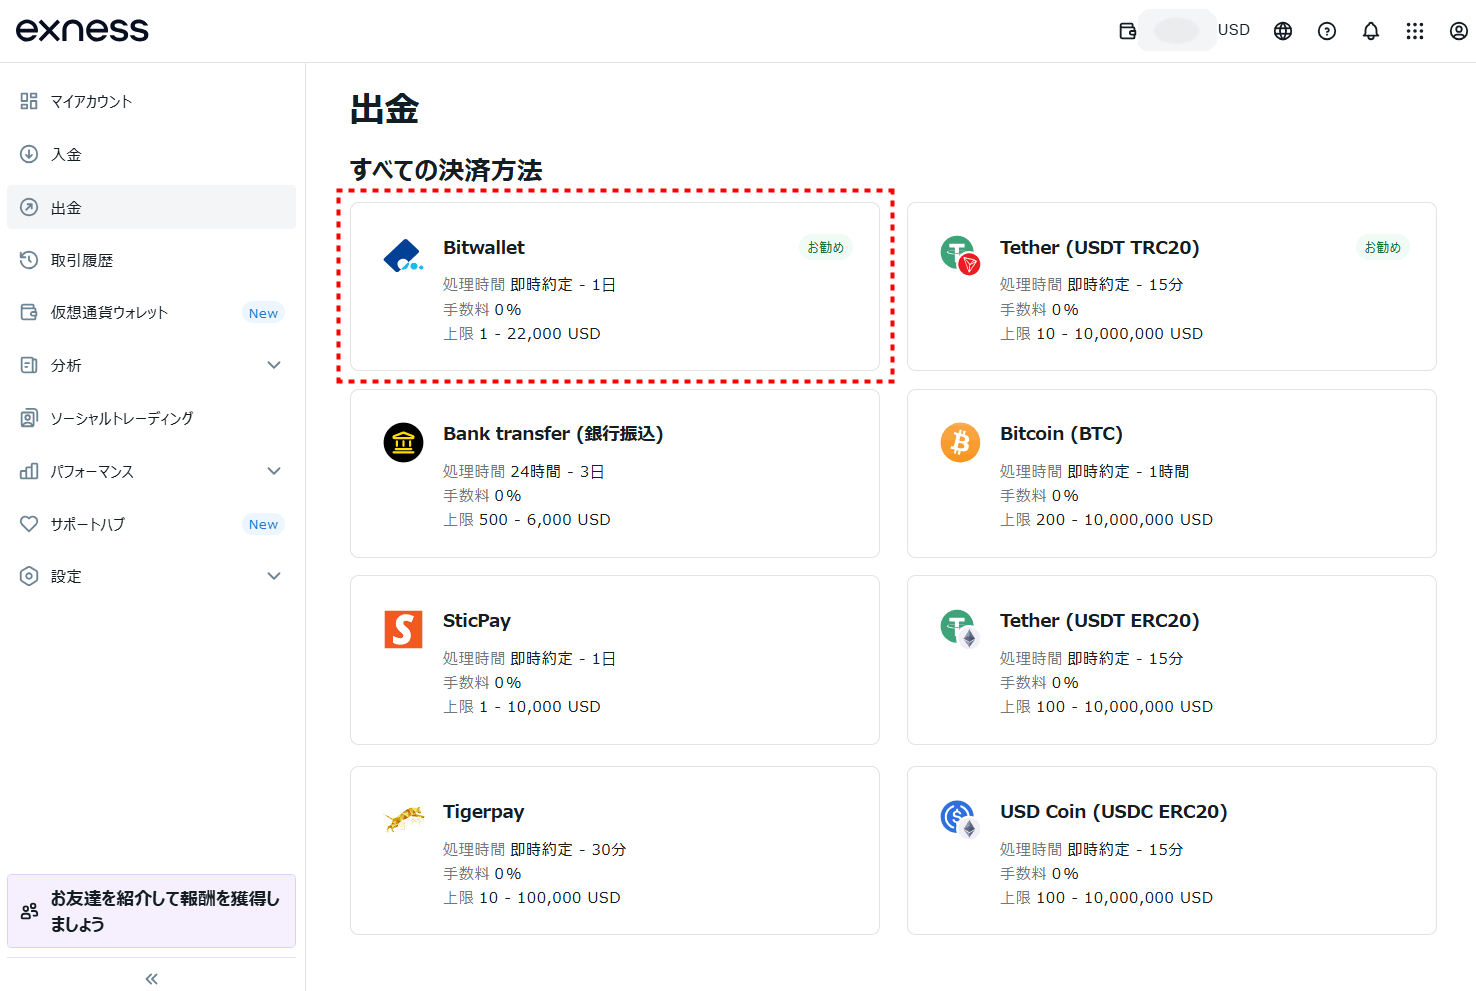Click the Exness logo

[x=82, y=30]
